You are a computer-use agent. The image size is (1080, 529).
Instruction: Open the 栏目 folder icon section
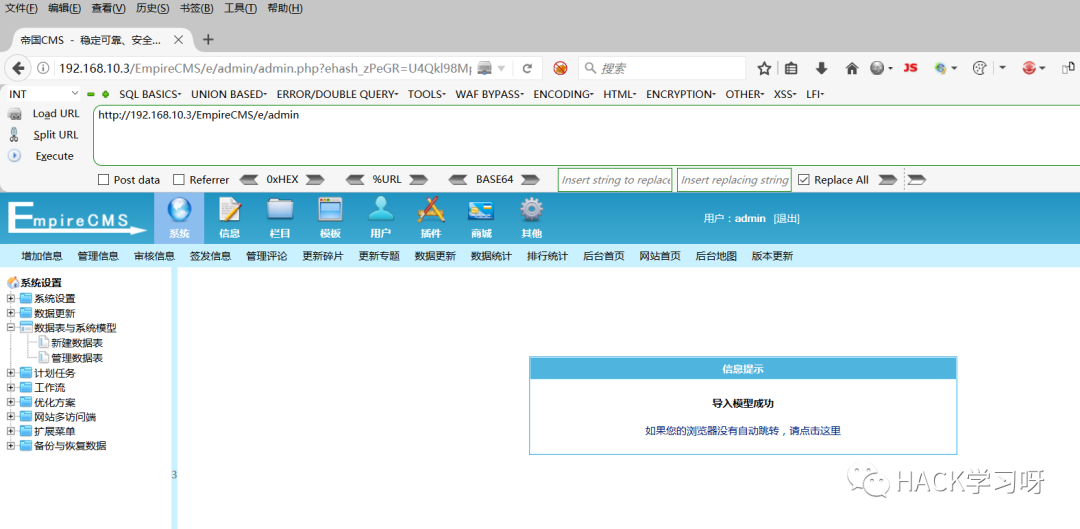coord(280,218)
